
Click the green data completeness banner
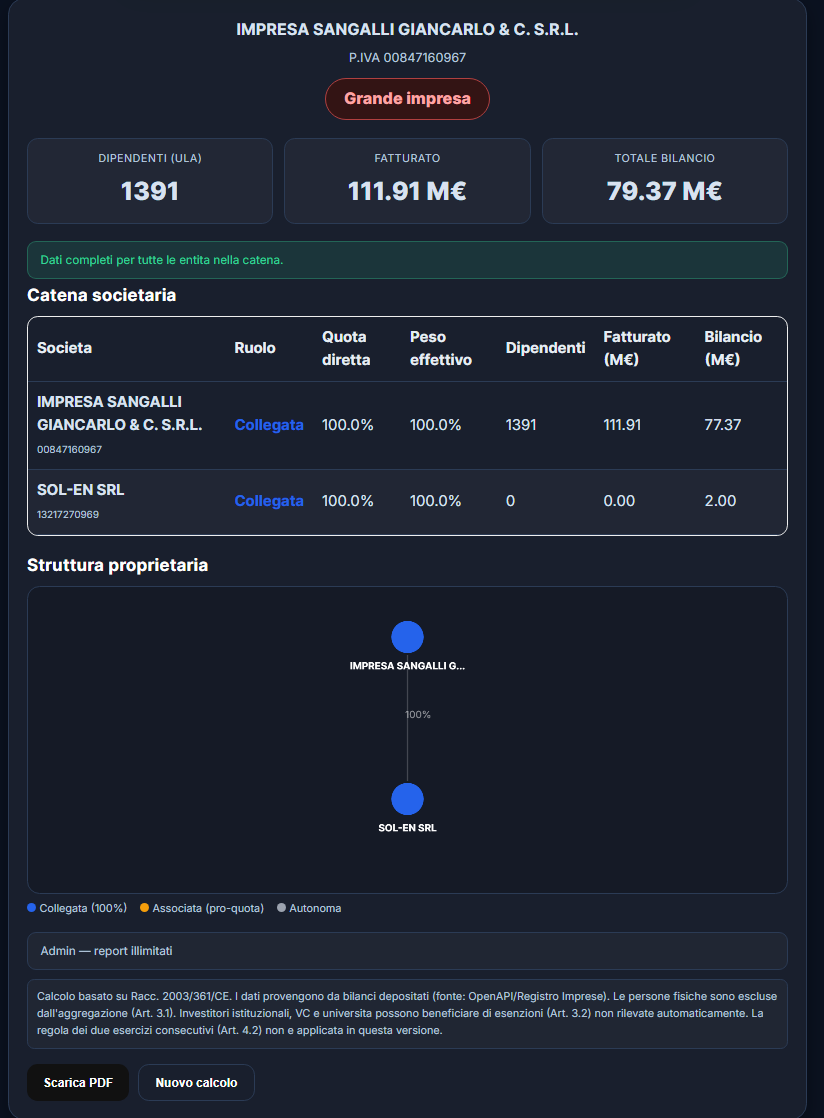click(x=407, y=260)
